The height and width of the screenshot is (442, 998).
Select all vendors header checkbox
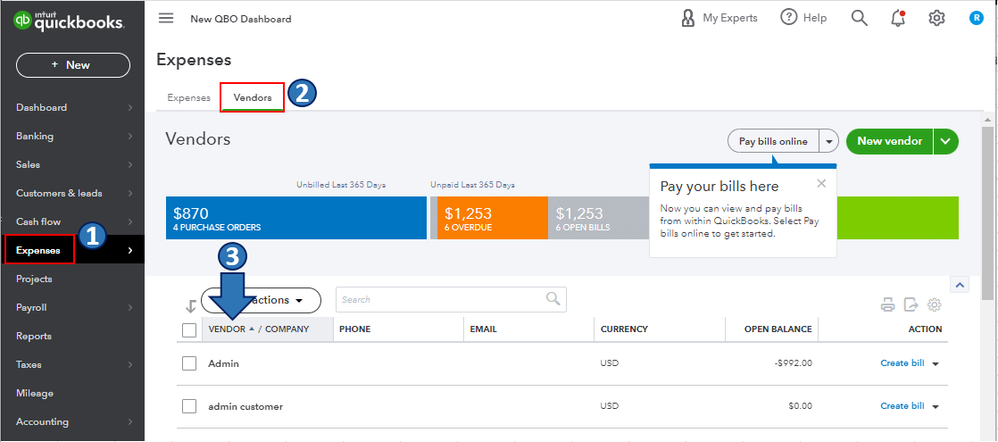pos(189,330)
